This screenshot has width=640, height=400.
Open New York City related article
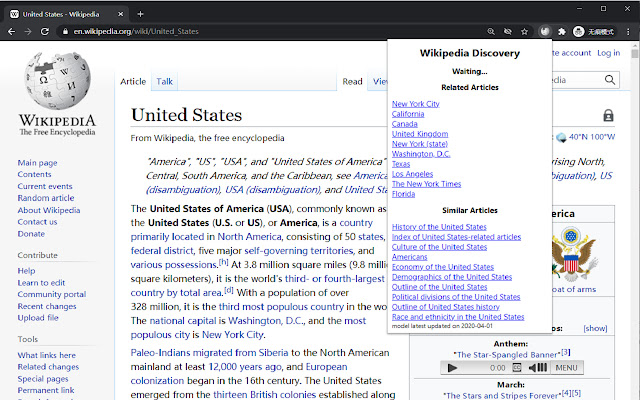pyautogui.click(x=415, y=104)
